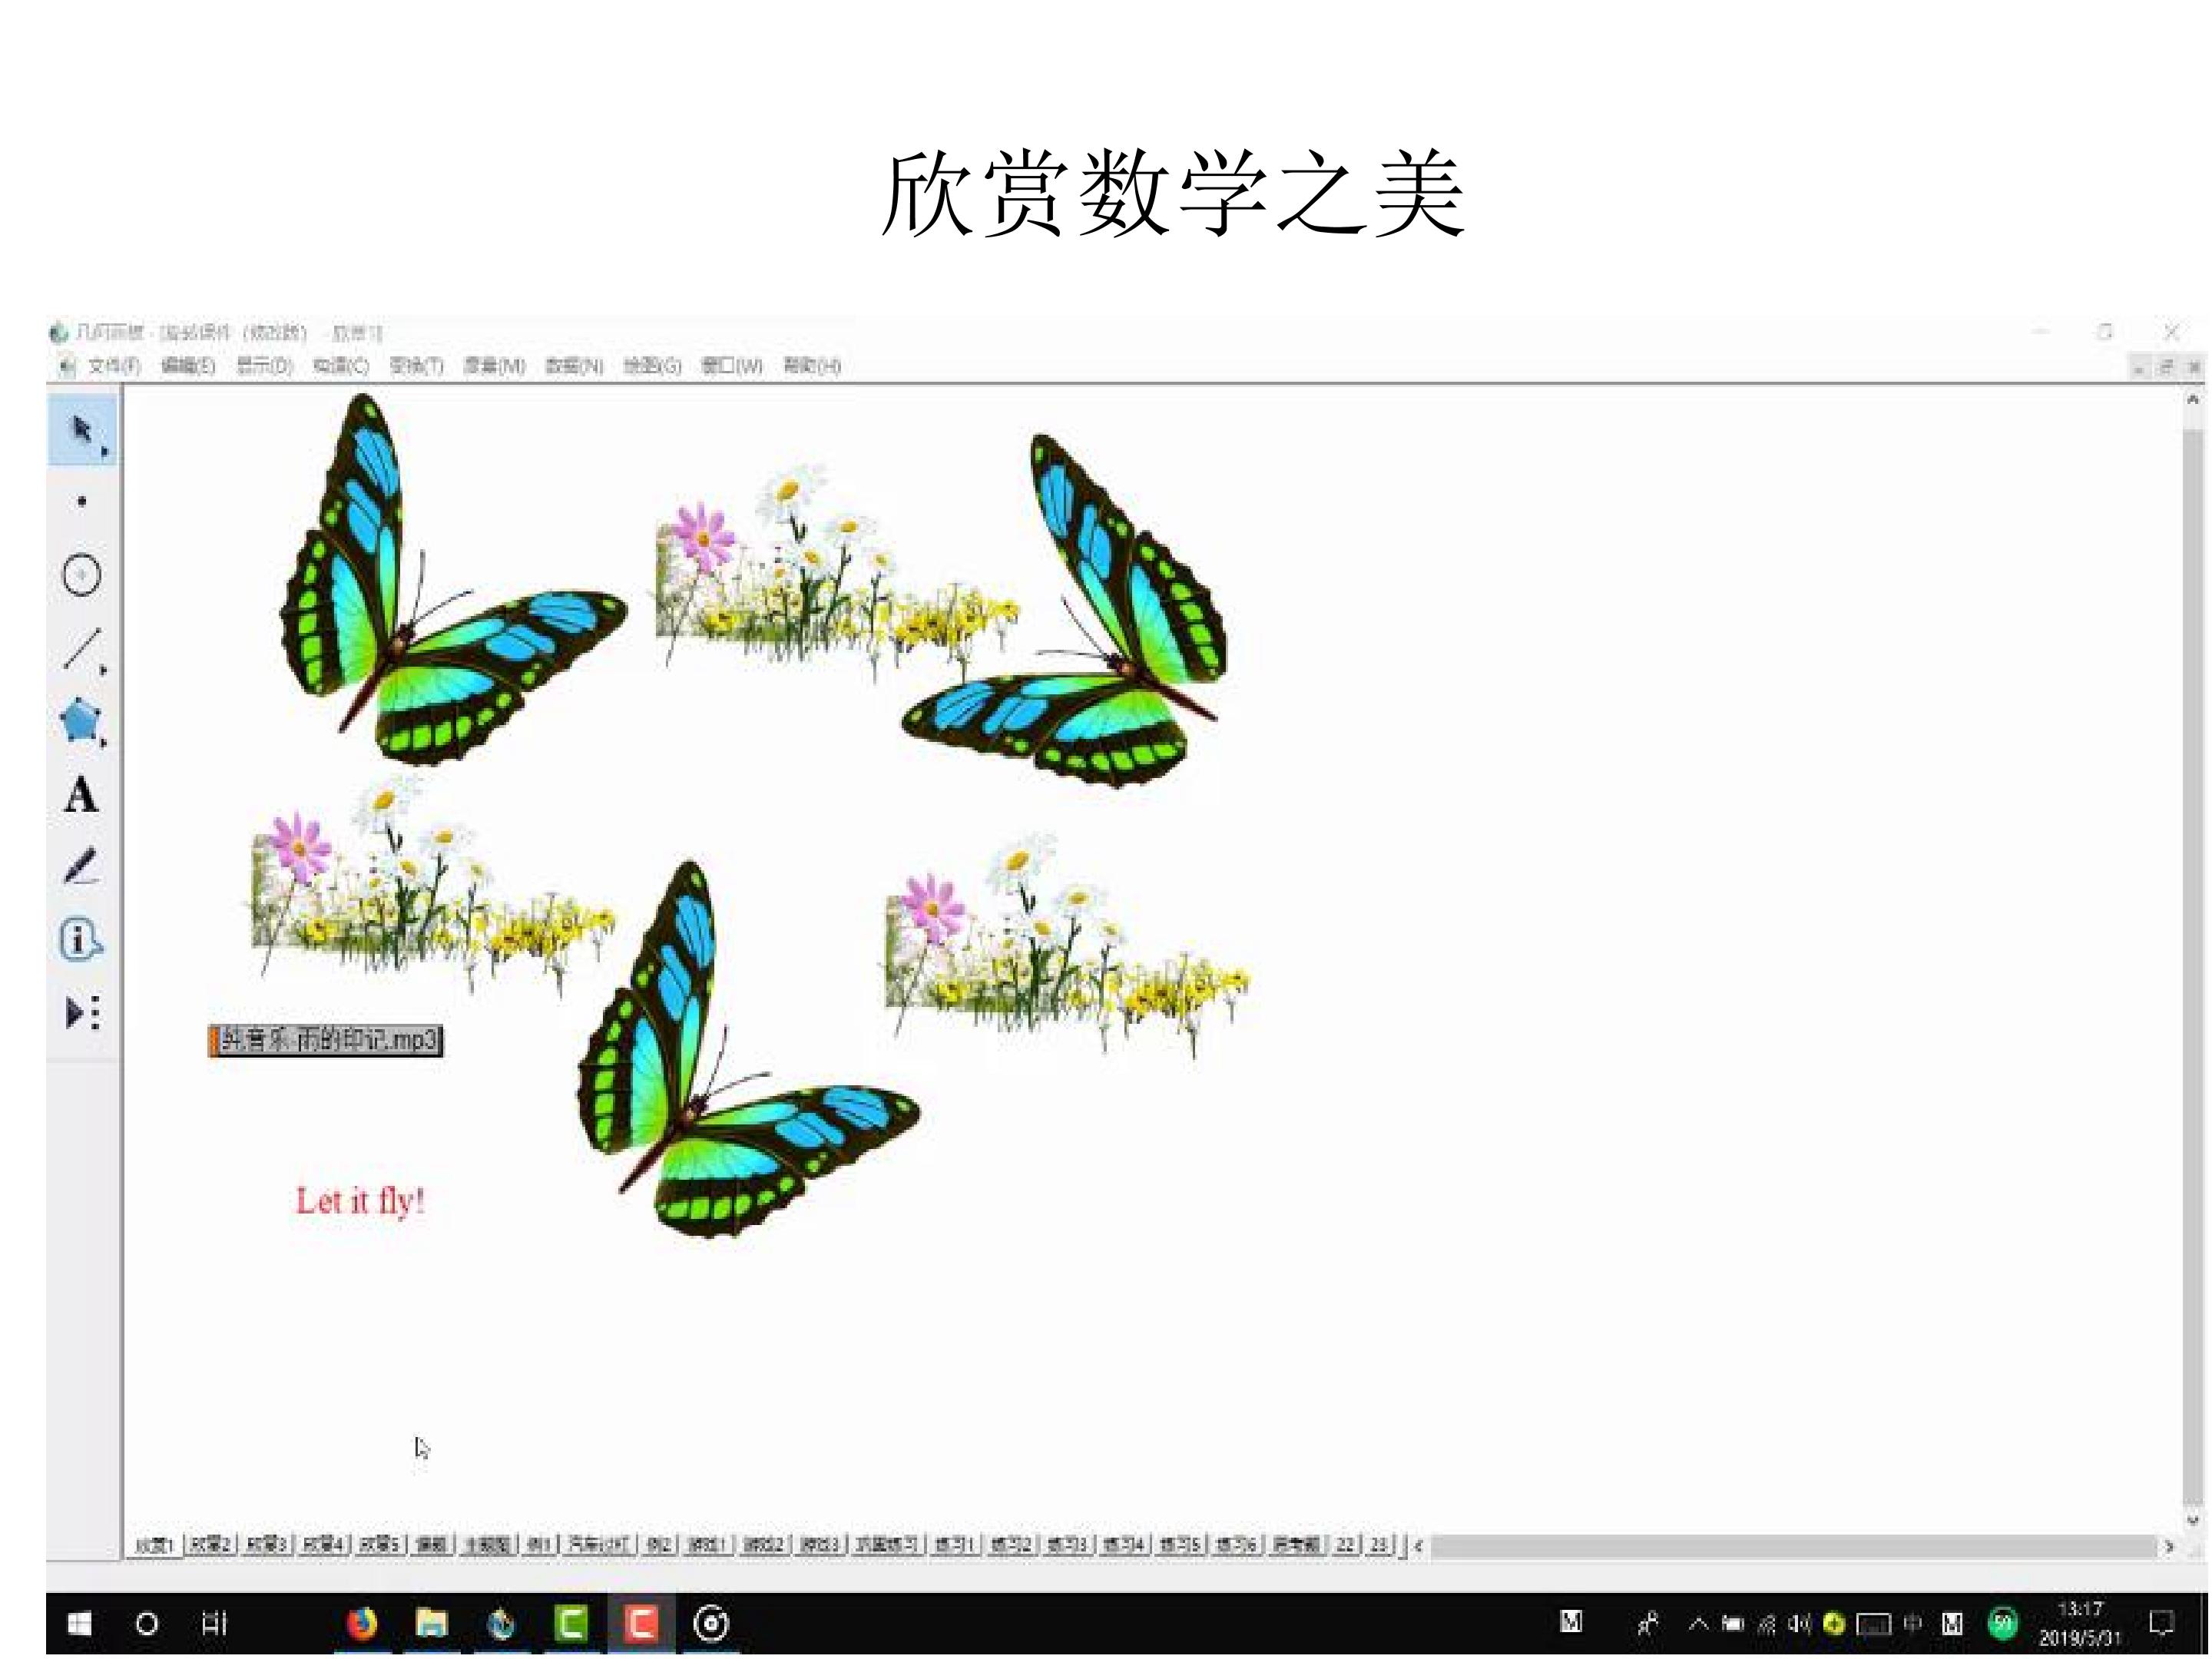This screenshot has height=1659, width=2212.
Task: Select the Text tool labeled A
Action: coord(82,795)
